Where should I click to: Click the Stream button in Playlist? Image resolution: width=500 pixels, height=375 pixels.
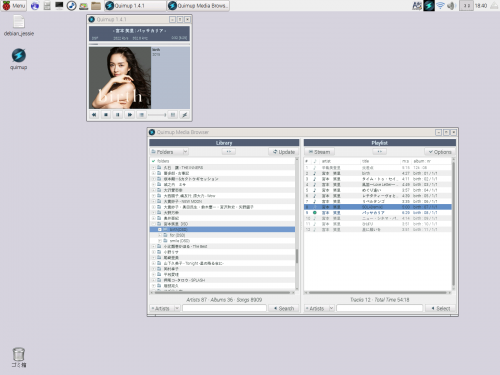tap(319, 152)
